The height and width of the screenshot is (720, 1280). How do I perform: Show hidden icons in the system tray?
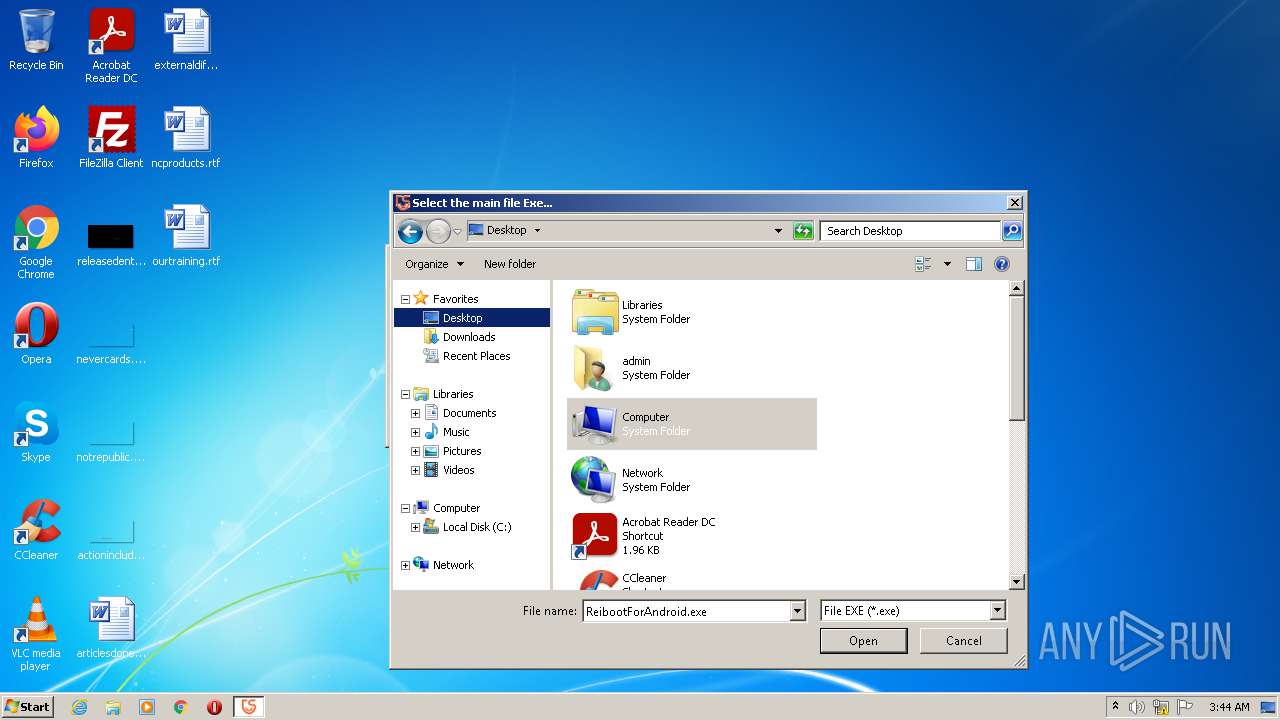tap(1116, 707)
